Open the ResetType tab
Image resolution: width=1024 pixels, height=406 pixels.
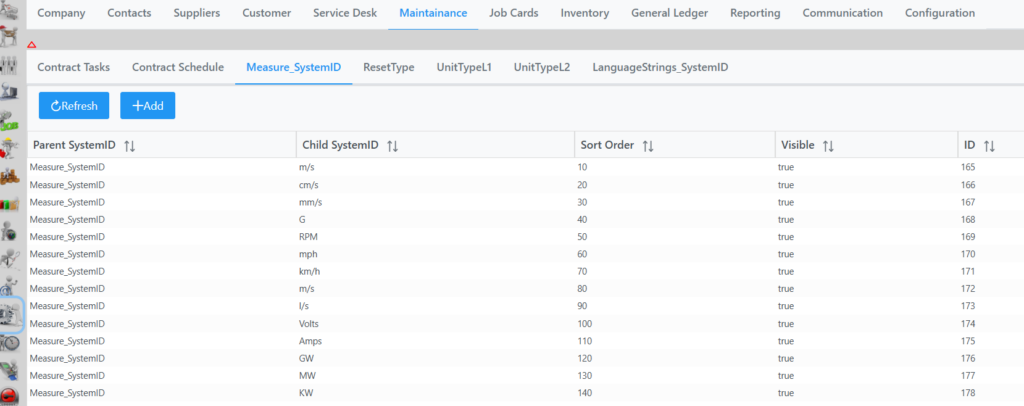(x=388, y=68)
